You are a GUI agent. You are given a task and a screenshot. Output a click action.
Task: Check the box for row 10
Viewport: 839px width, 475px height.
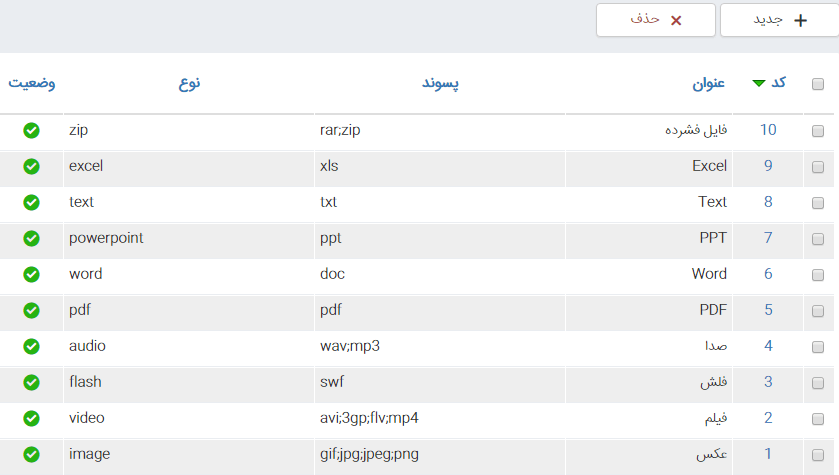click(x=817, y=131)
